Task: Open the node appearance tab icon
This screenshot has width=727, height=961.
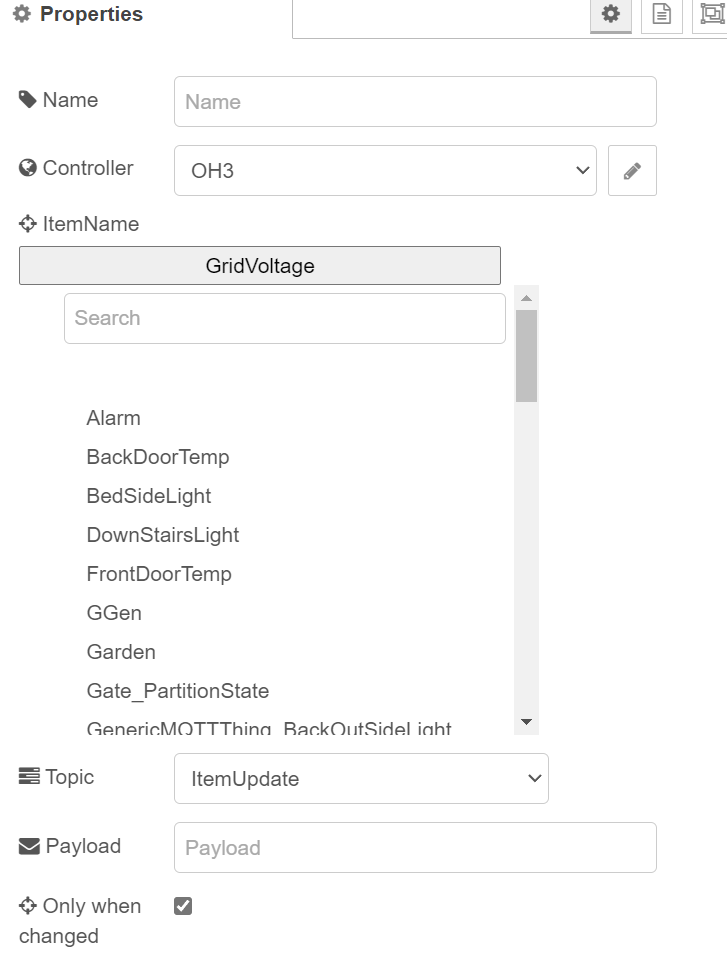Action: point(711,15)
